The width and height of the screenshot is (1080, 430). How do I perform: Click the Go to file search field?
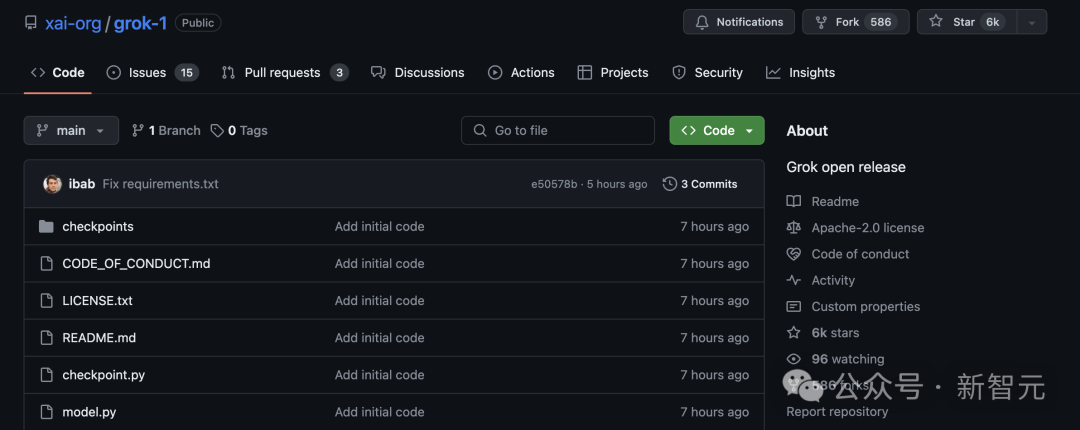pyautogui.click(x=558, y=131)
